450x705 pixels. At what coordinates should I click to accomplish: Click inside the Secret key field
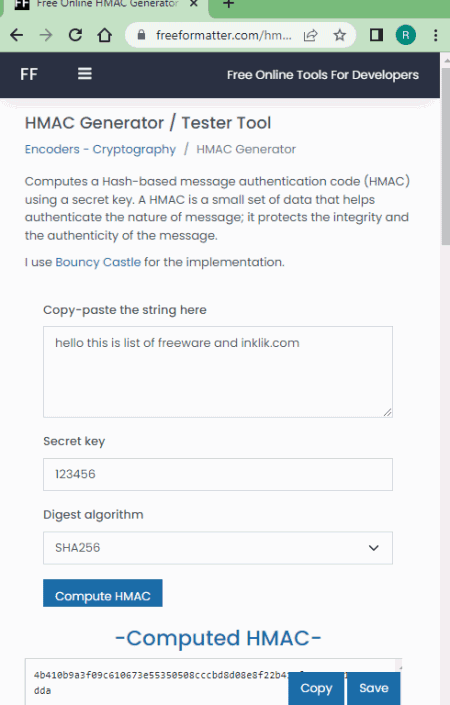[x=218, y=474]
